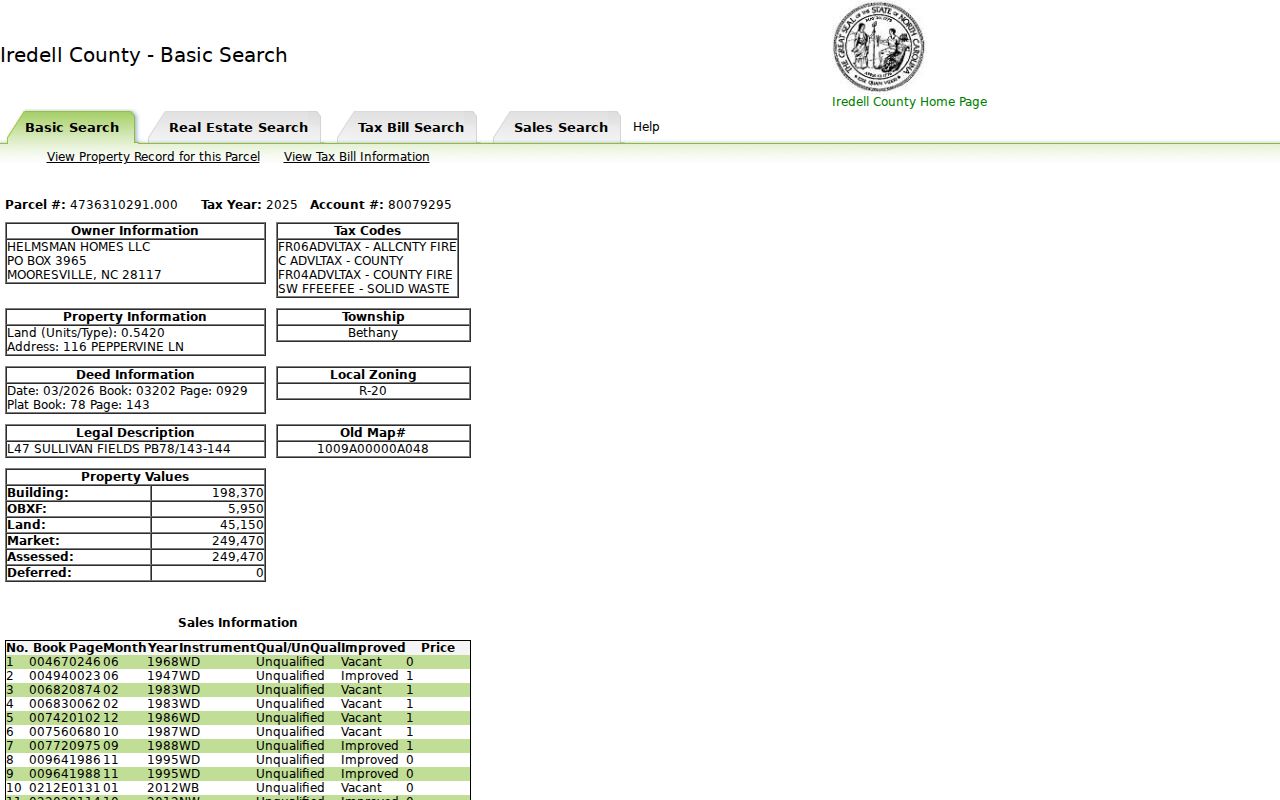
Task: Click the North Carolina state seal image
Action: [878, 46]
